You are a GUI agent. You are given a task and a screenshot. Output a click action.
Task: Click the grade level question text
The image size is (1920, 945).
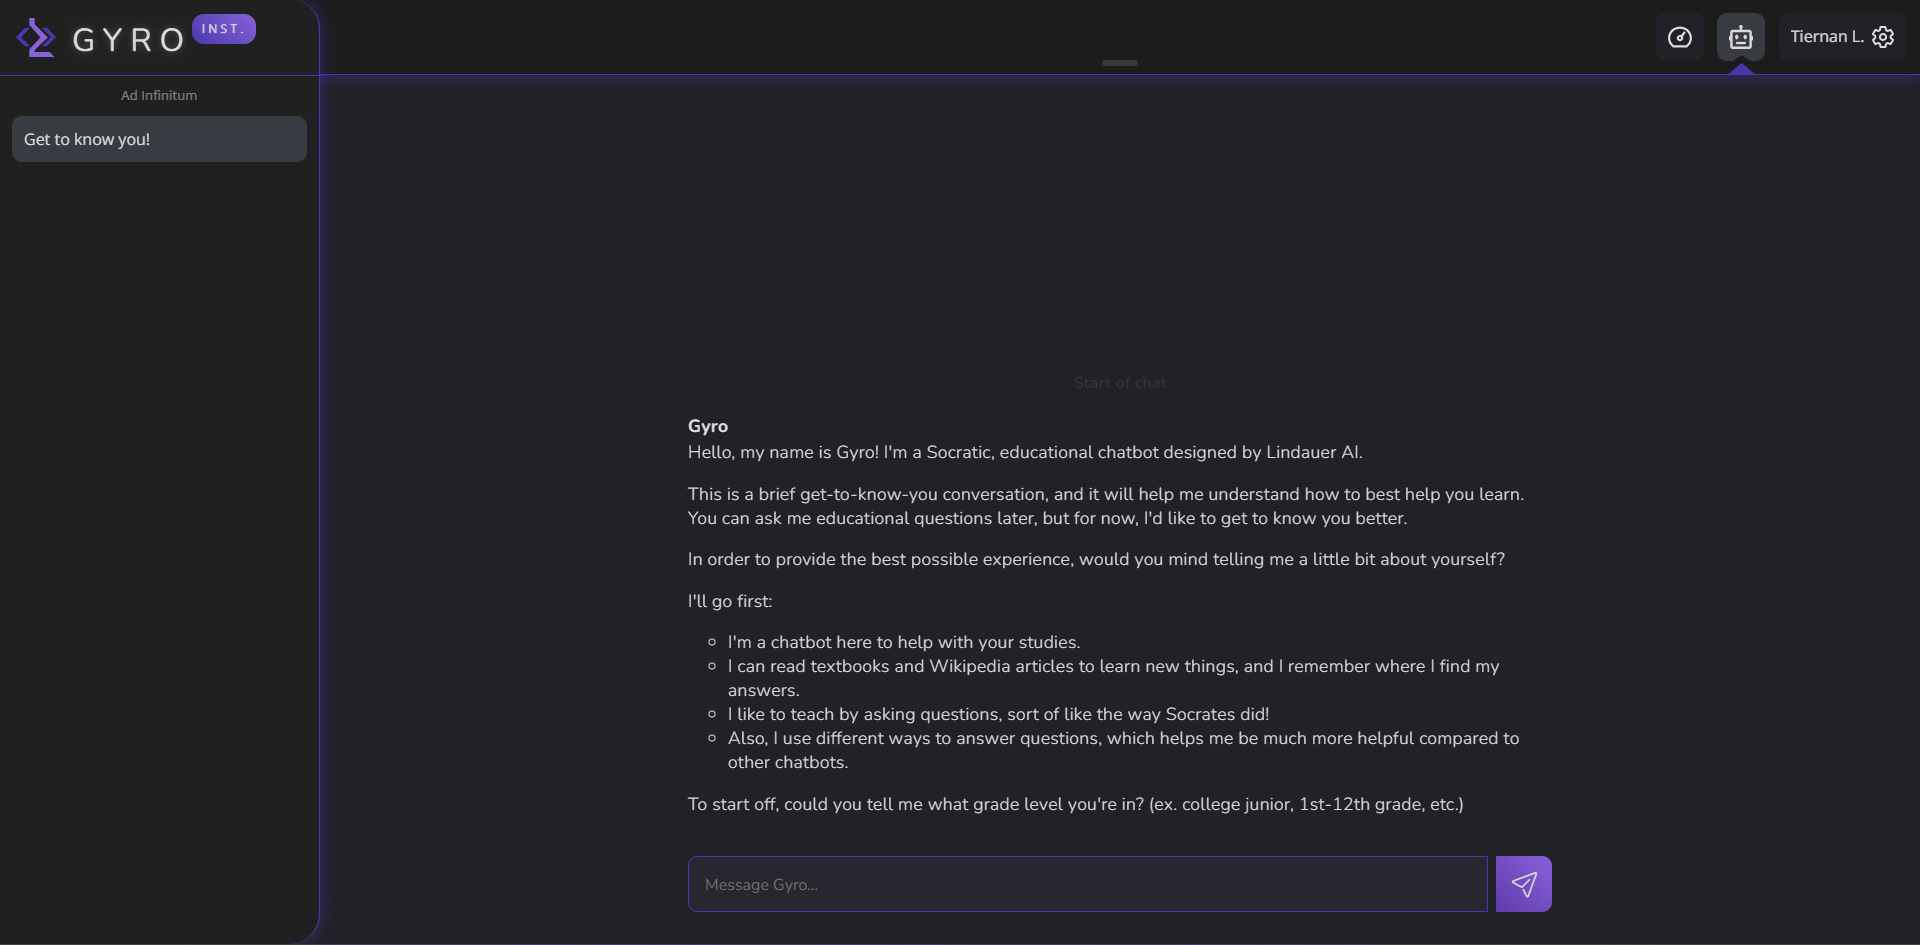coord(1075,804)
